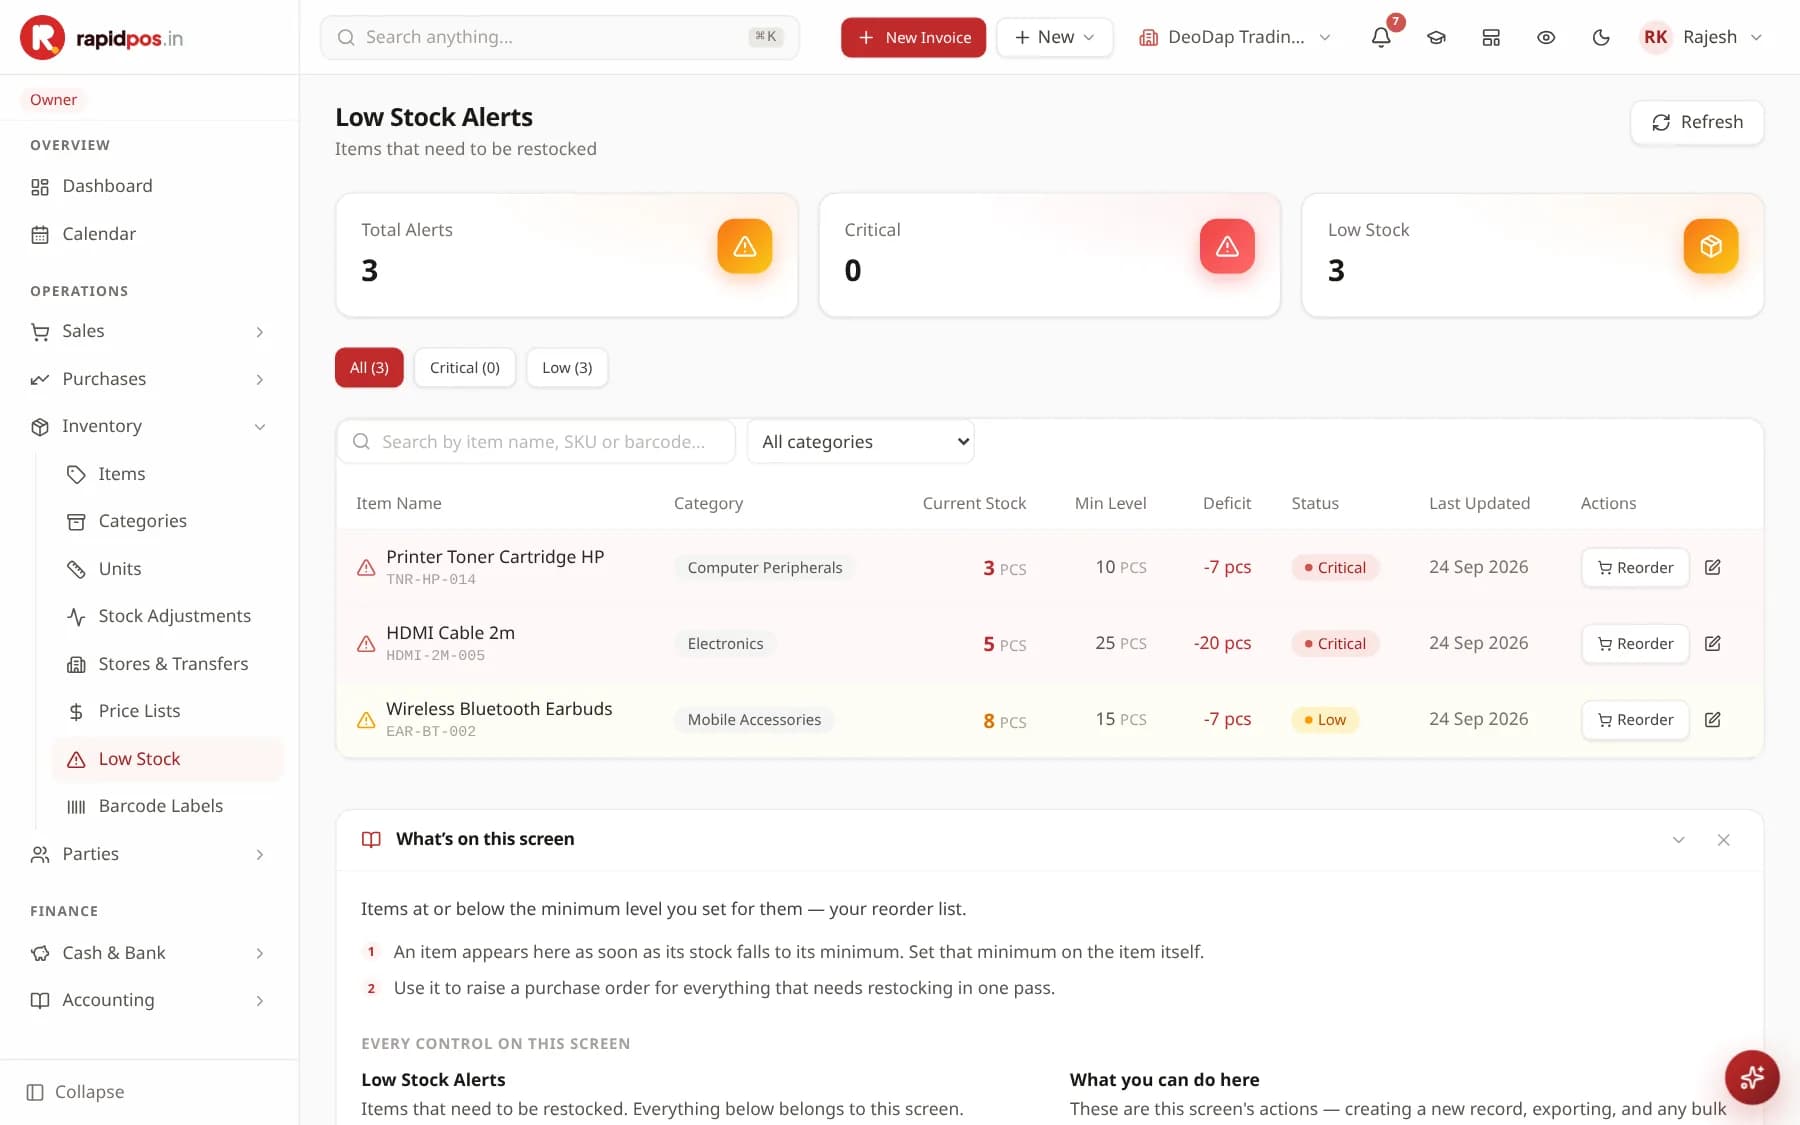The height and width of the screenshot is (1125, 1800).
Task: Expand the Accounting menu
Action: [149, 1000]
